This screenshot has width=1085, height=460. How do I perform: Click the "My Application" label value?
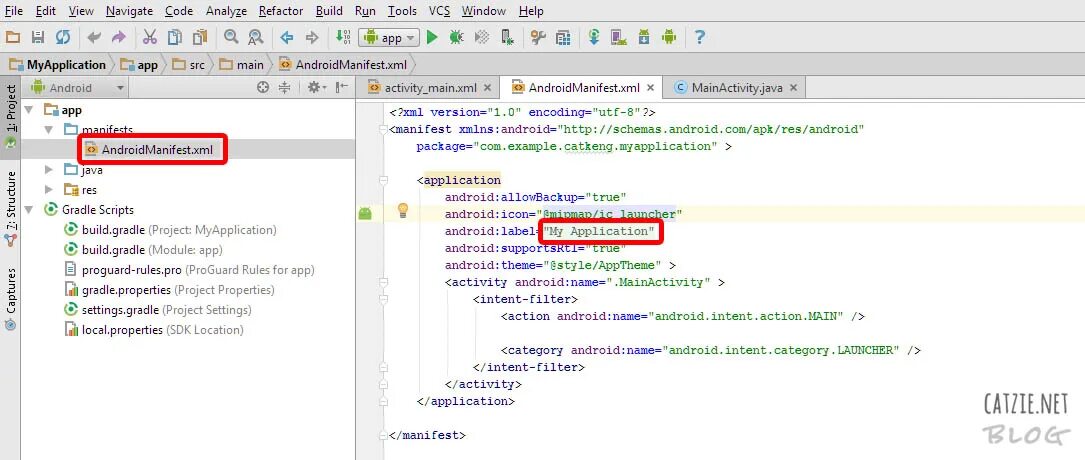pos(600,231)
